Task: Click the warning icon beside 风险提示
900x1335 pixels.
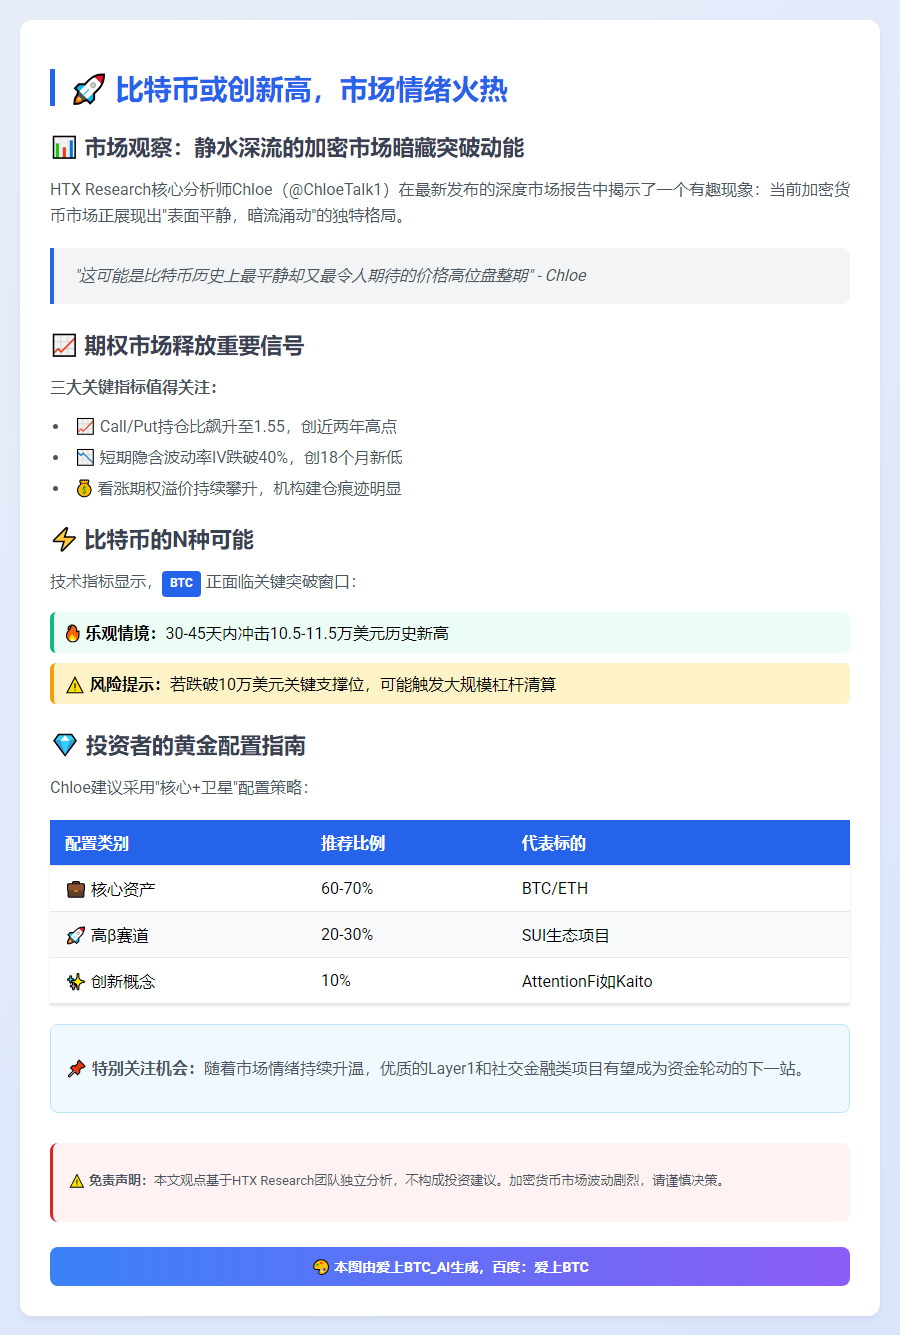Action: point(75,685)
